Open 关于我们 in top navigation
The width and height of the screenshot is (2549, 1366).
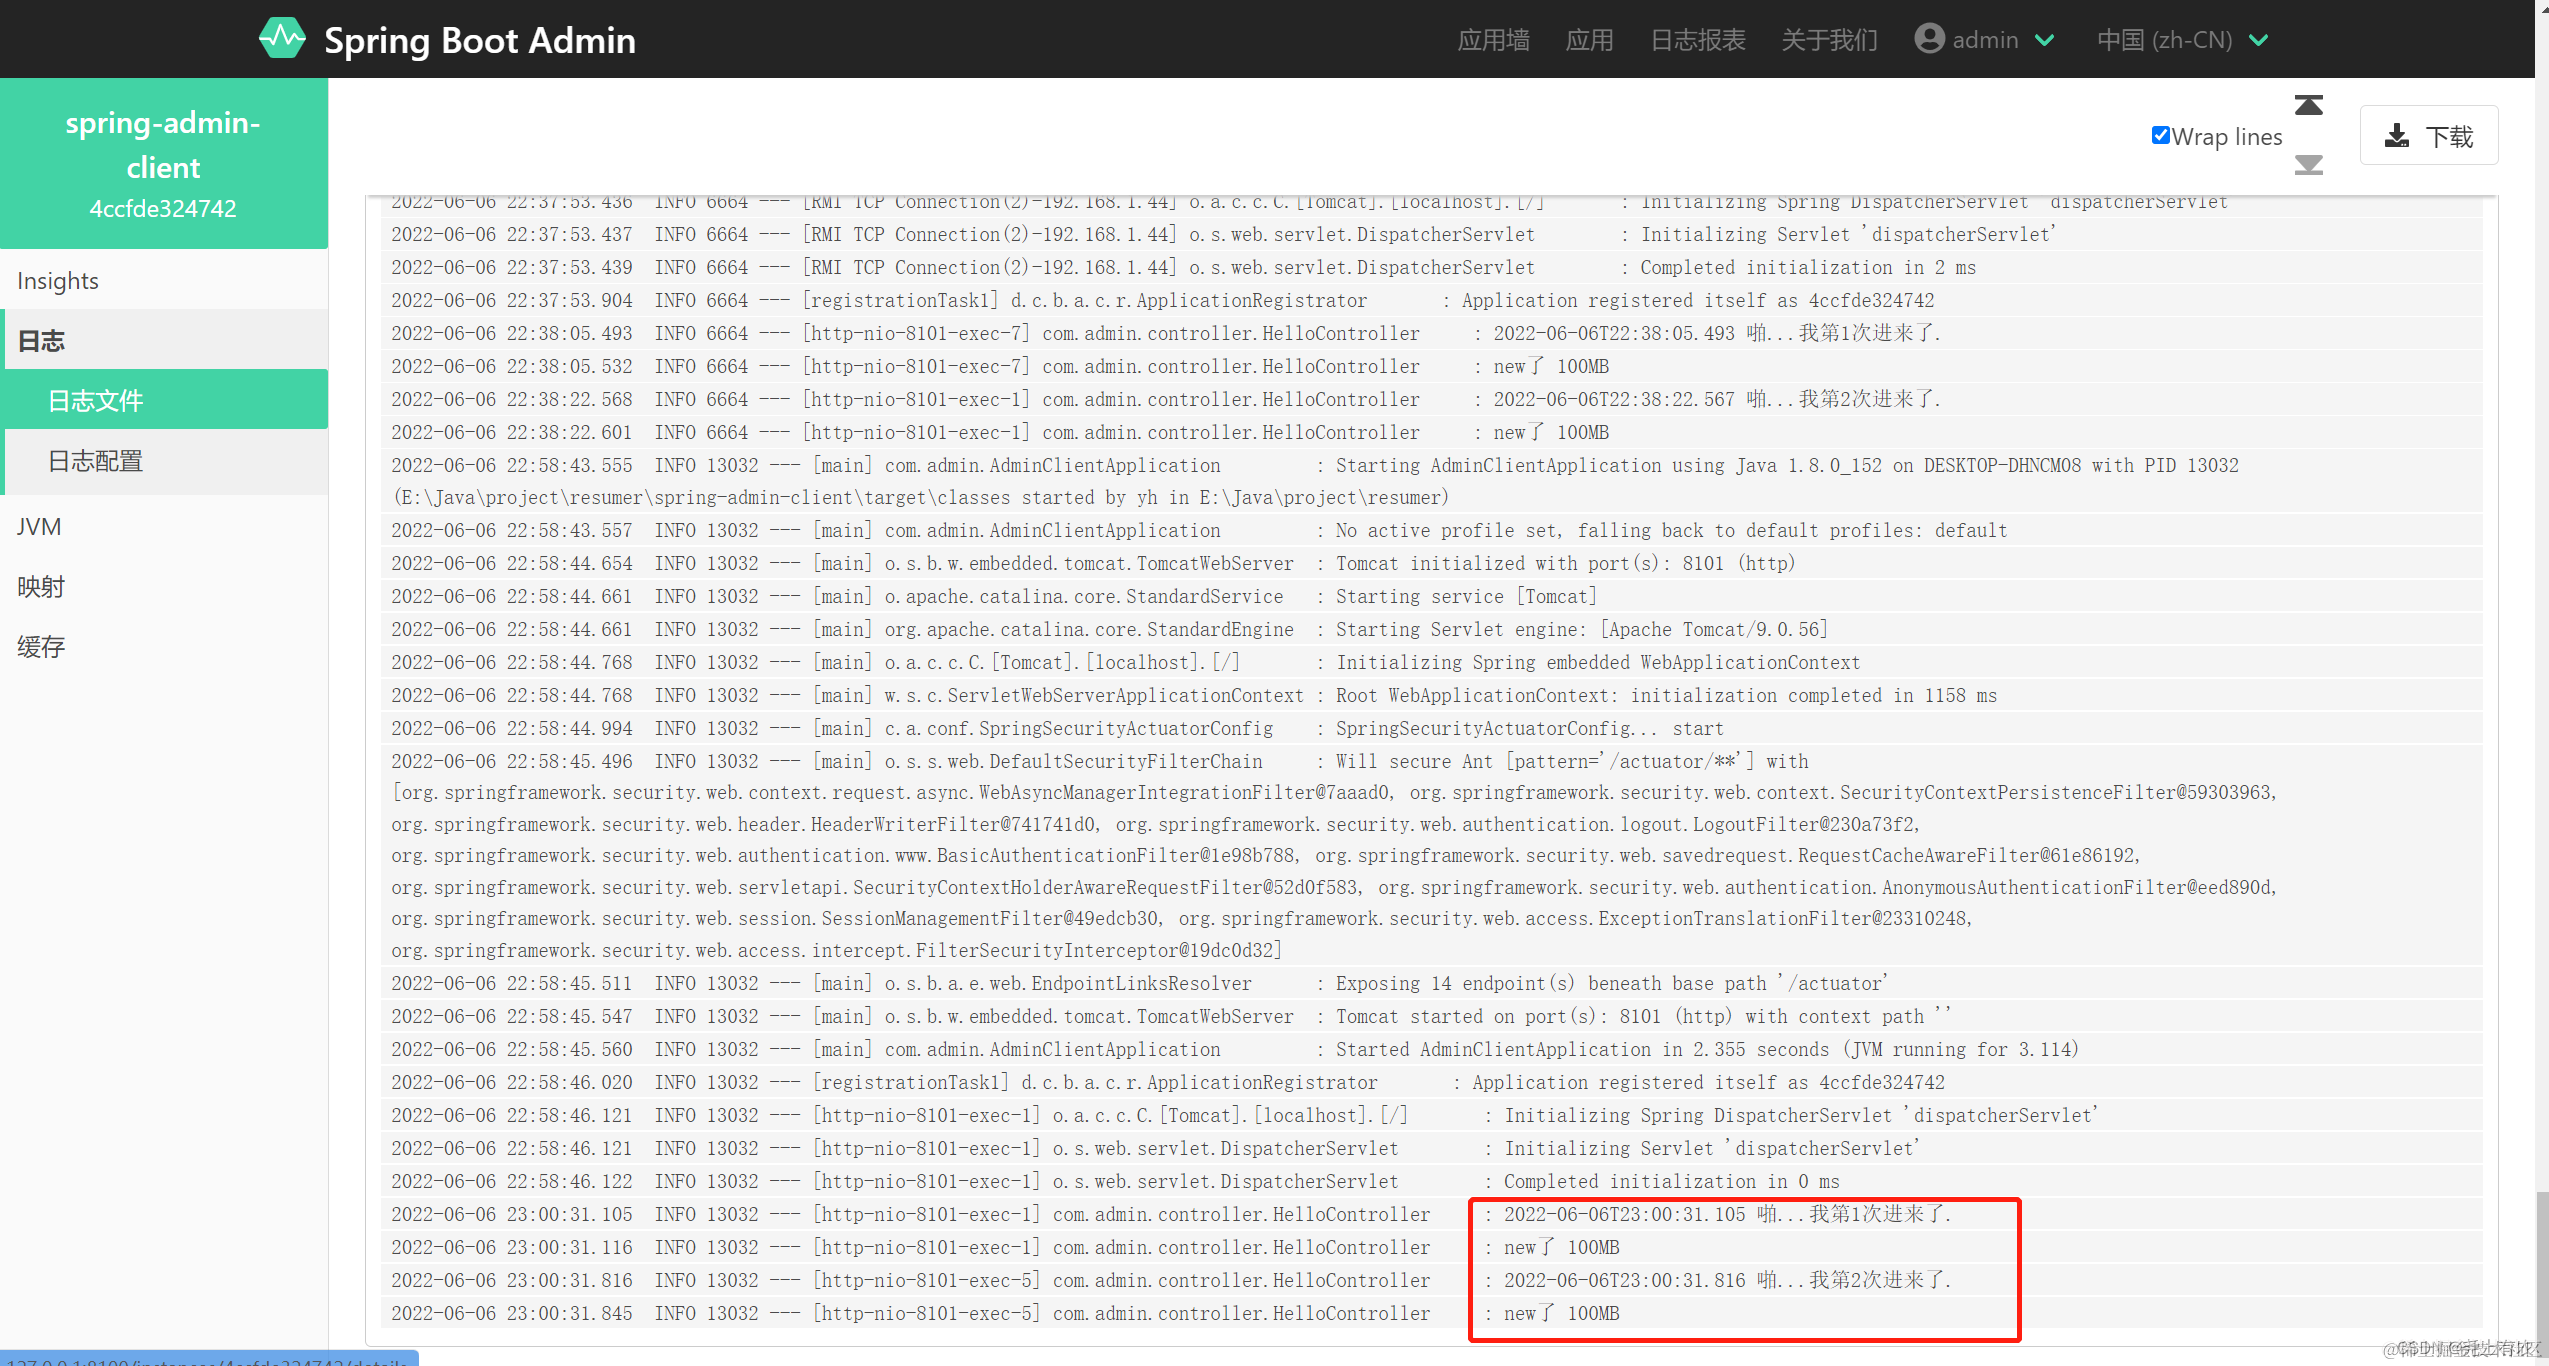point(1829,40)
